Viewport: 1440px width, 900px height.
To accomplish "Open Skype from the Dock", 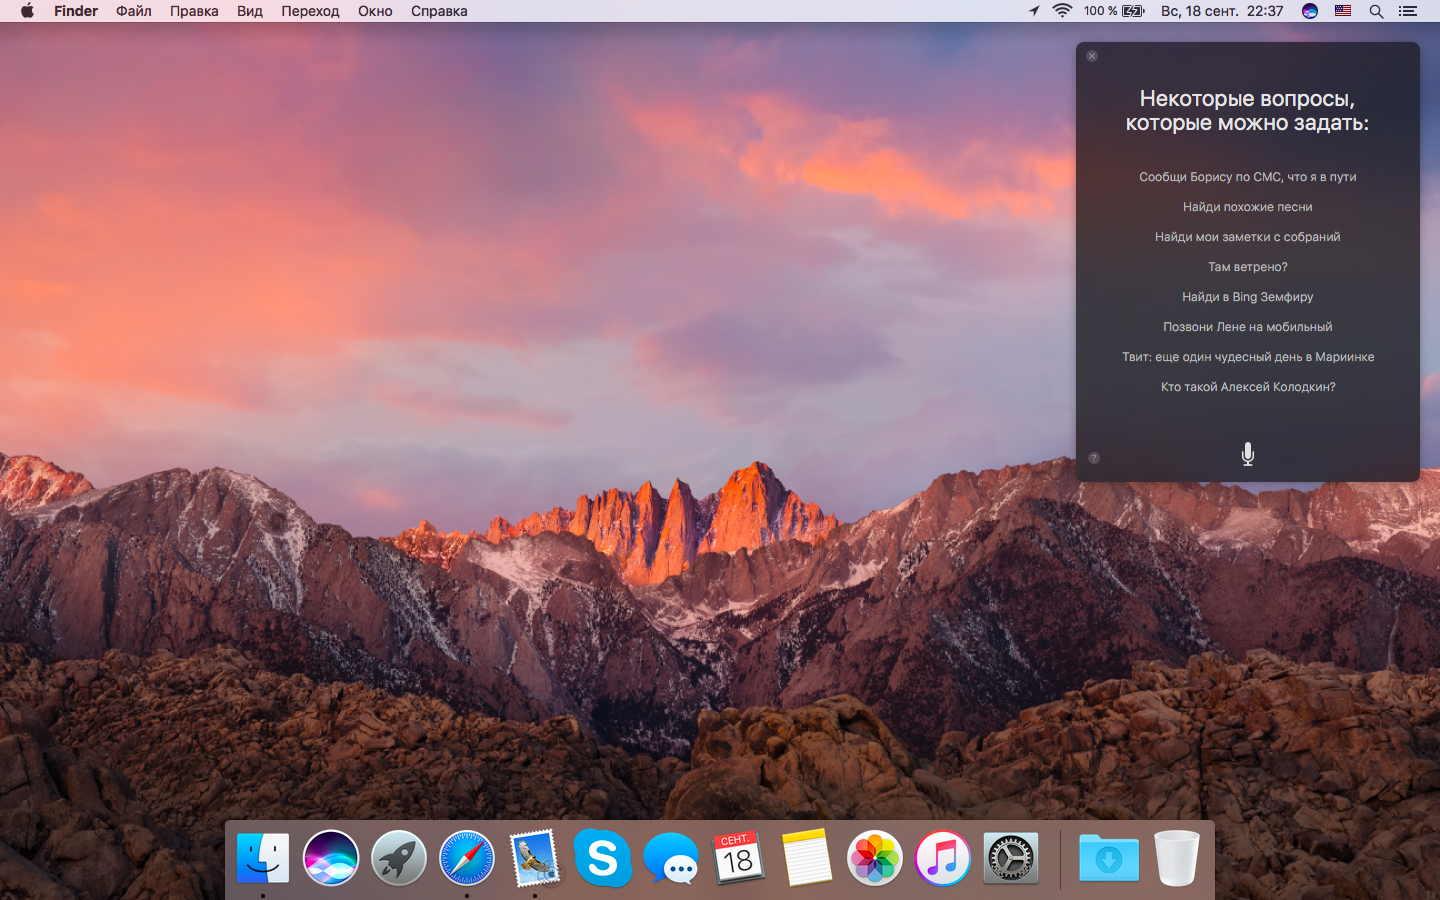I will point(603,858).
